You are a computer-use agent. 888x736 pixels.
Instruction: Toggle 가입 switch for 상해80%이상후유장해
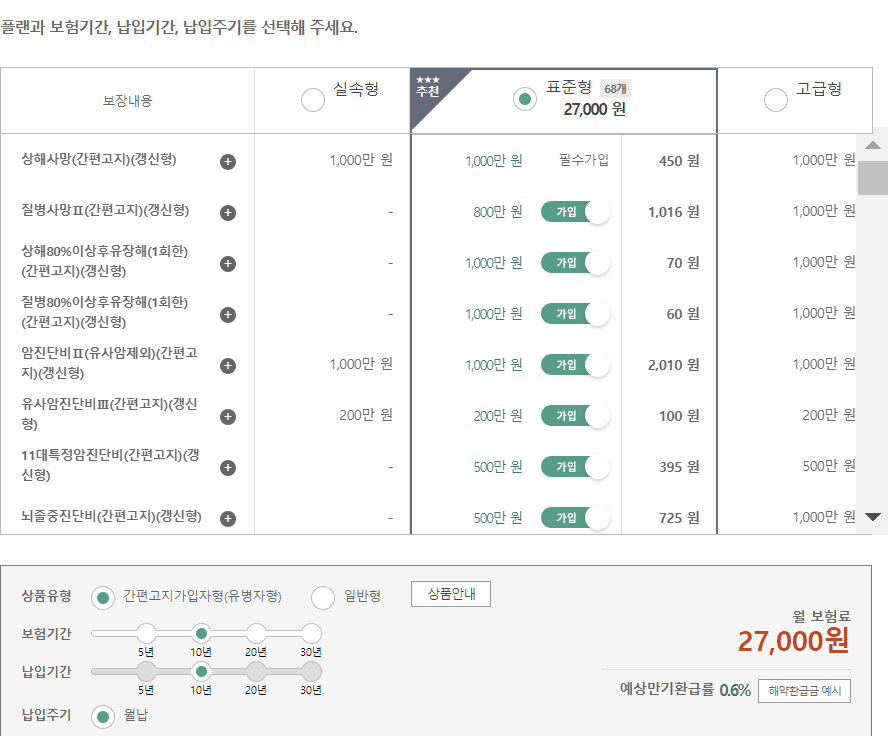click(575, 263)
